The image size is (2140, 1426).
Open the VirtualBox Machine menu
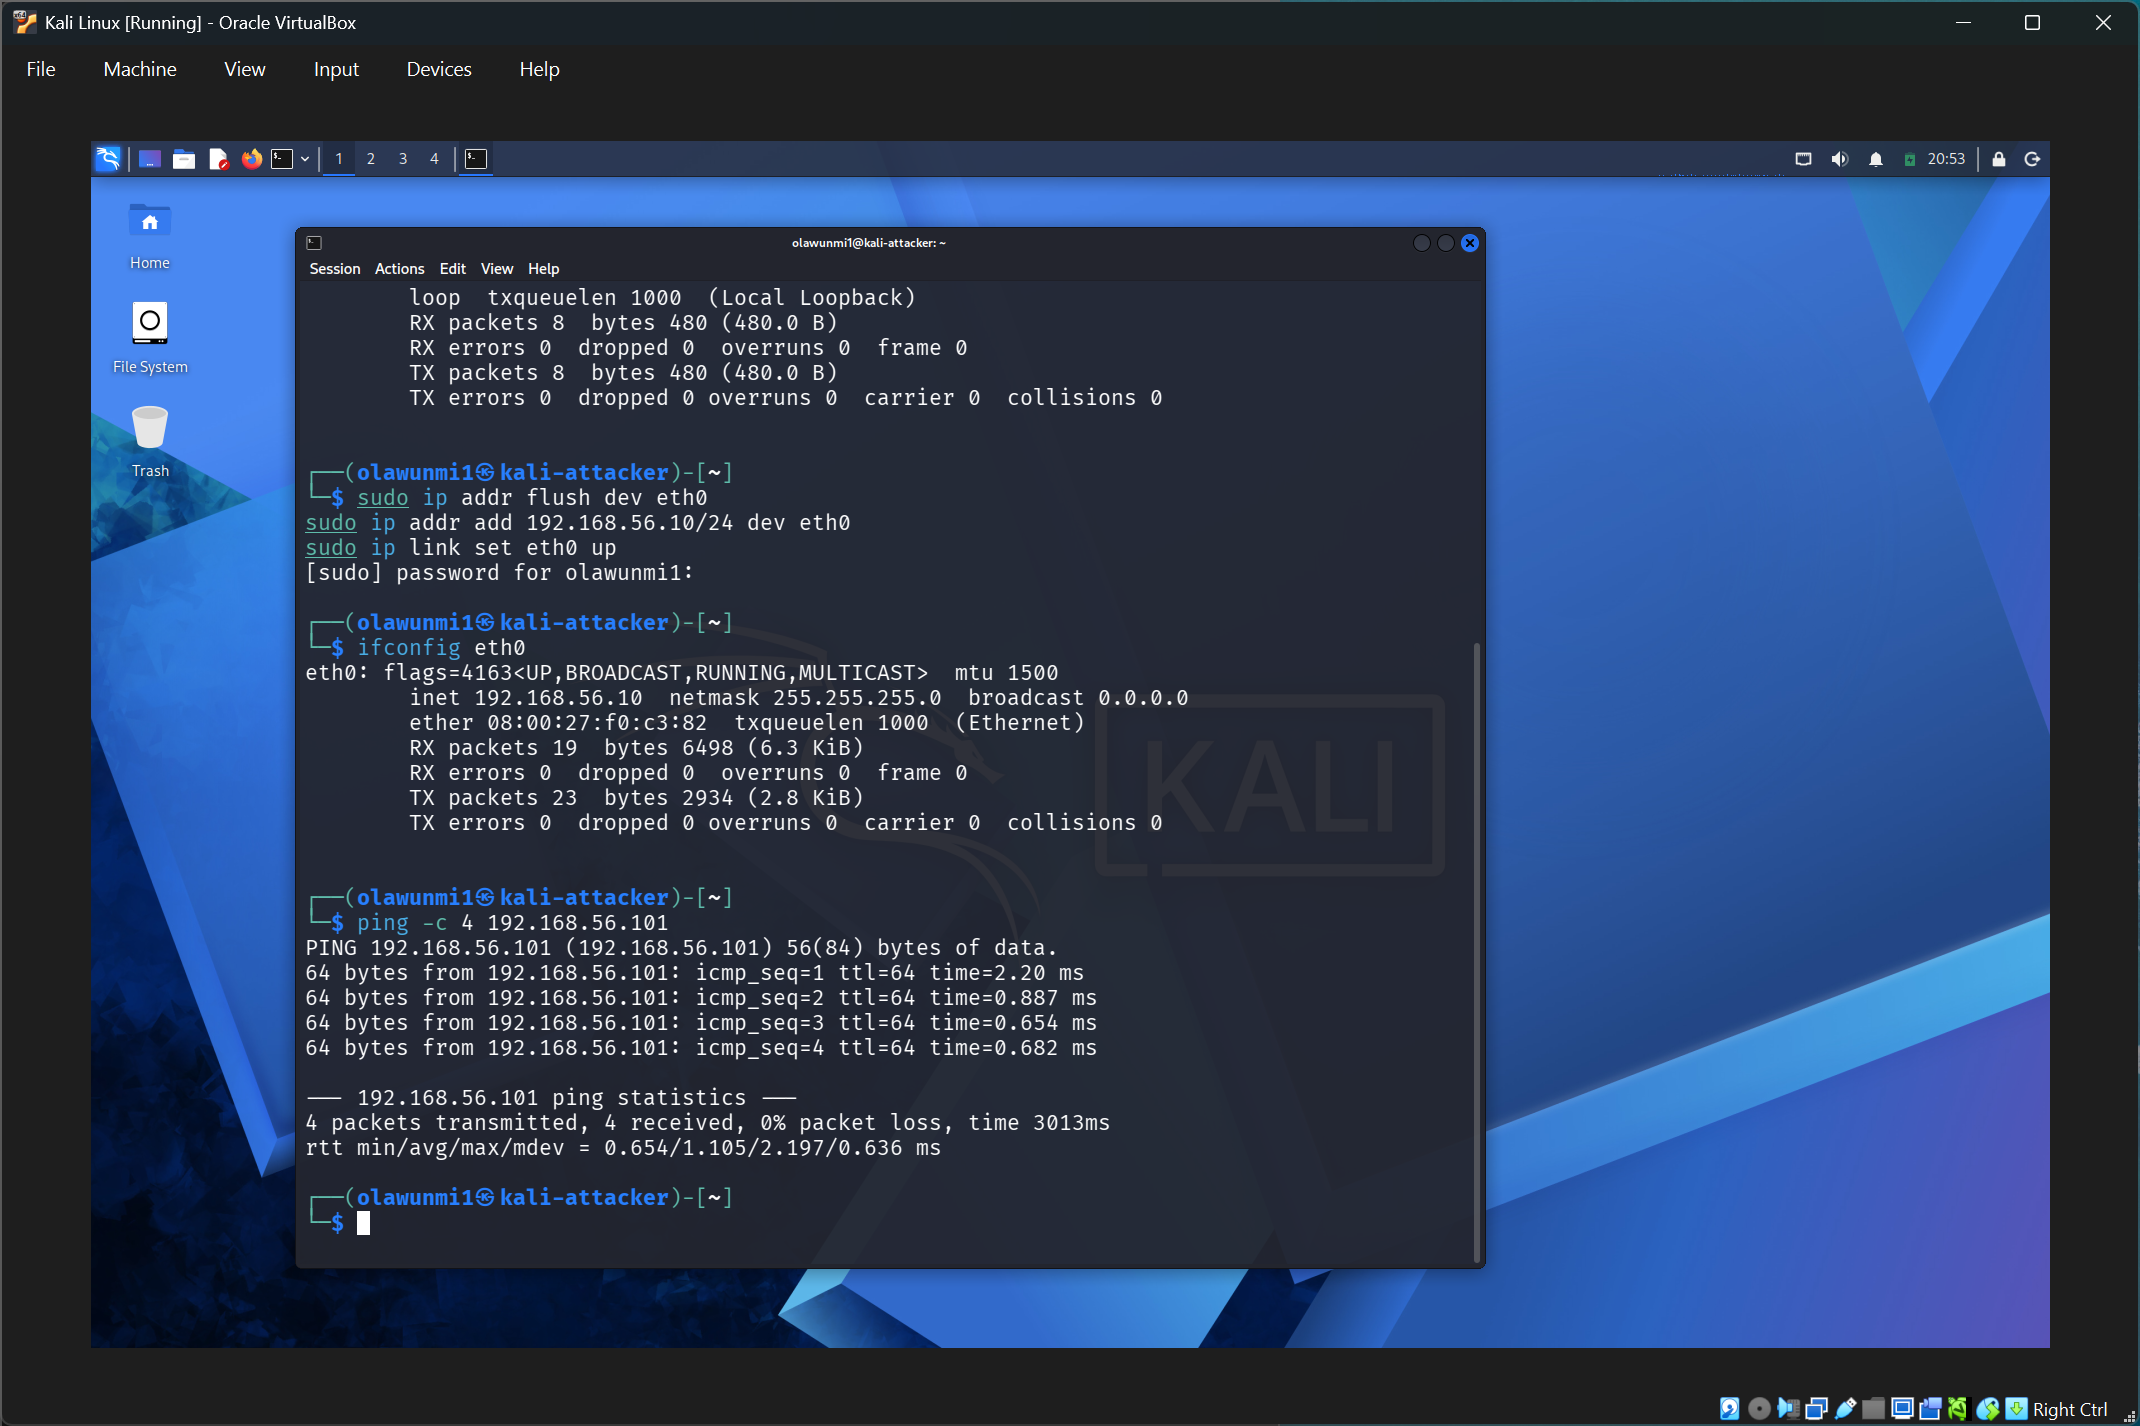[x=140, y=69]
